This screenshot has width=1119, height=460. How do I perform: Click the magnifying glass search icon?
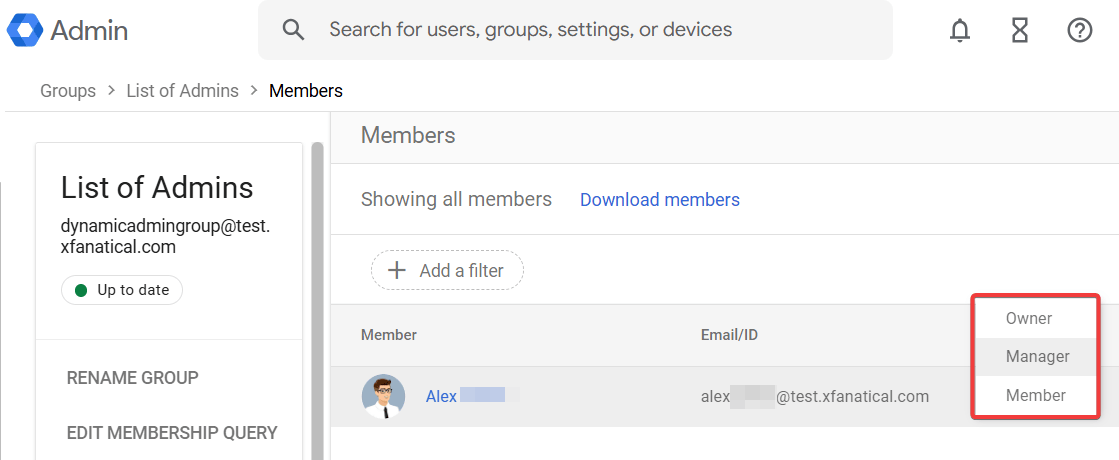tap(293, 30)
